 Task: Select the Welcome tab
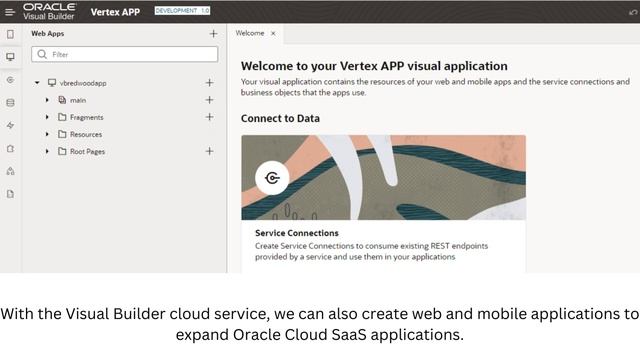pos(250,33)
